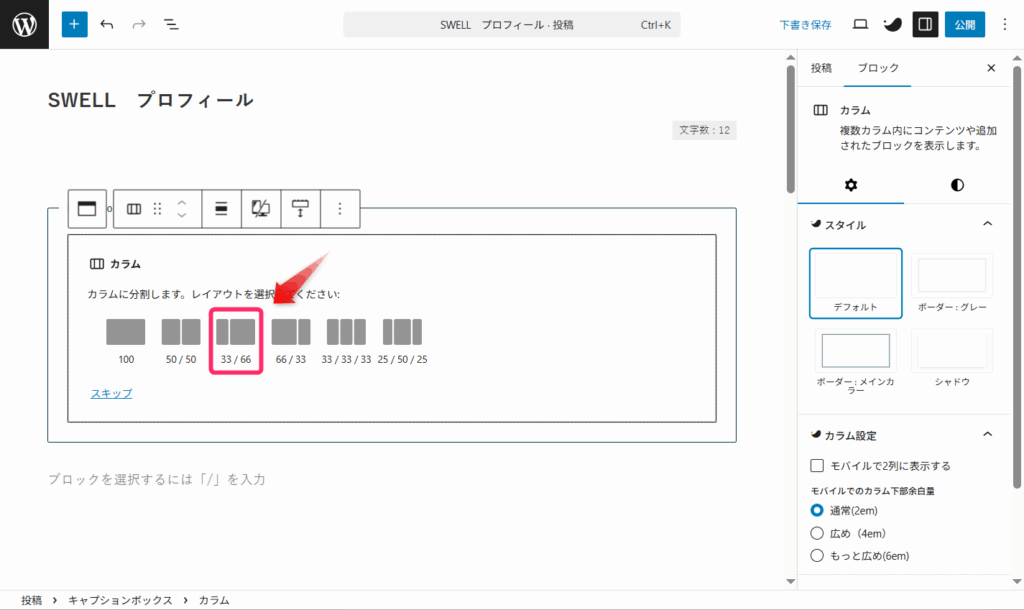Collapse the スタイル panel
The width and height of the screenshot is (1024, 610).
tap(987, 224)
